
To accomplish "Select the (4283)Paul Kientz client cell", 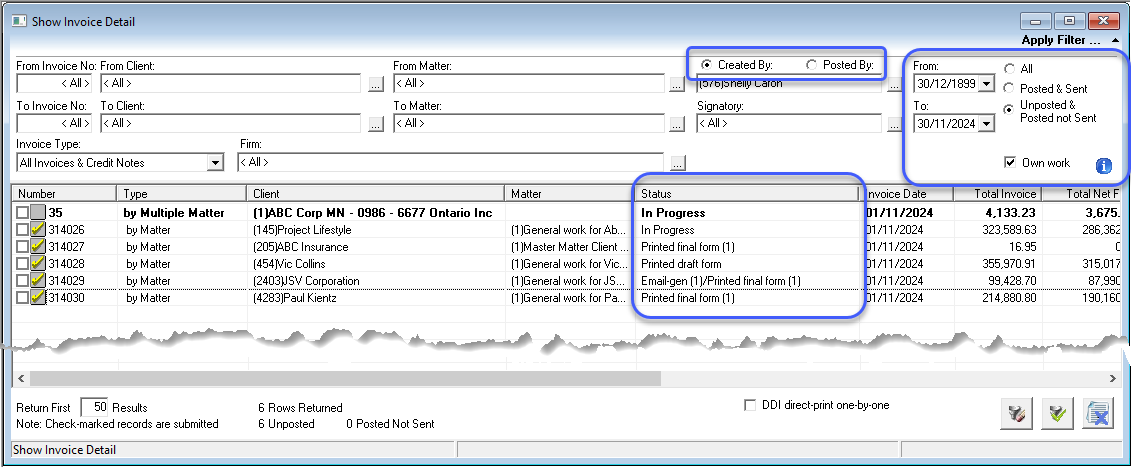I will point(376,297).
